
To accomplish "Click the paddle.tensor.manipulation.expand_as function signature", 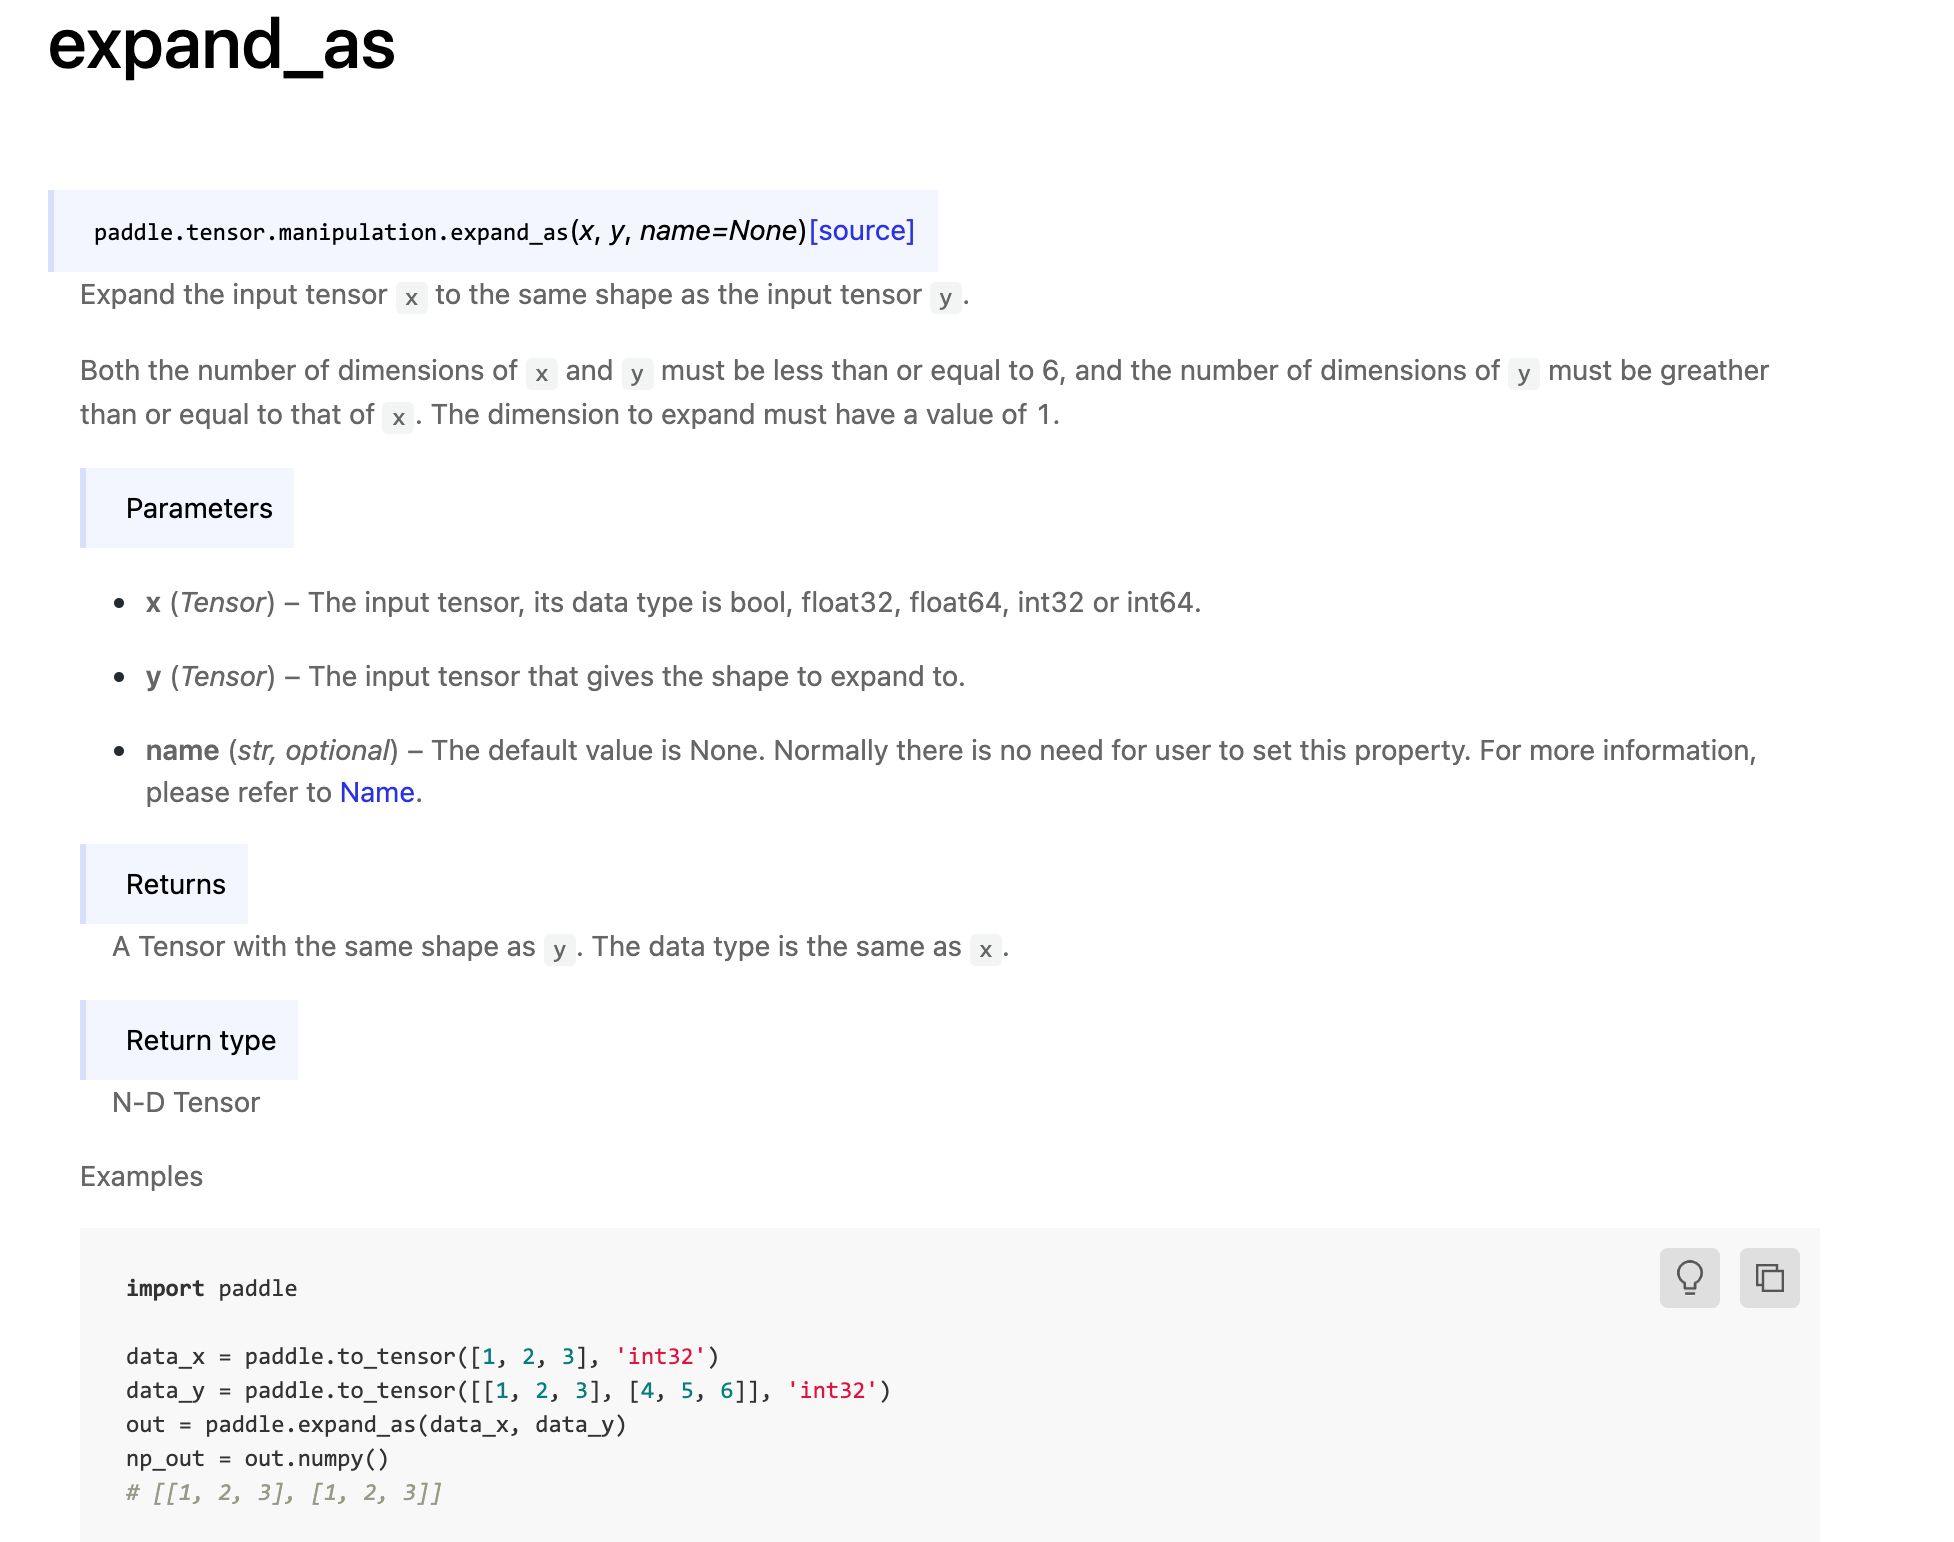I will [x=330, y=233].
